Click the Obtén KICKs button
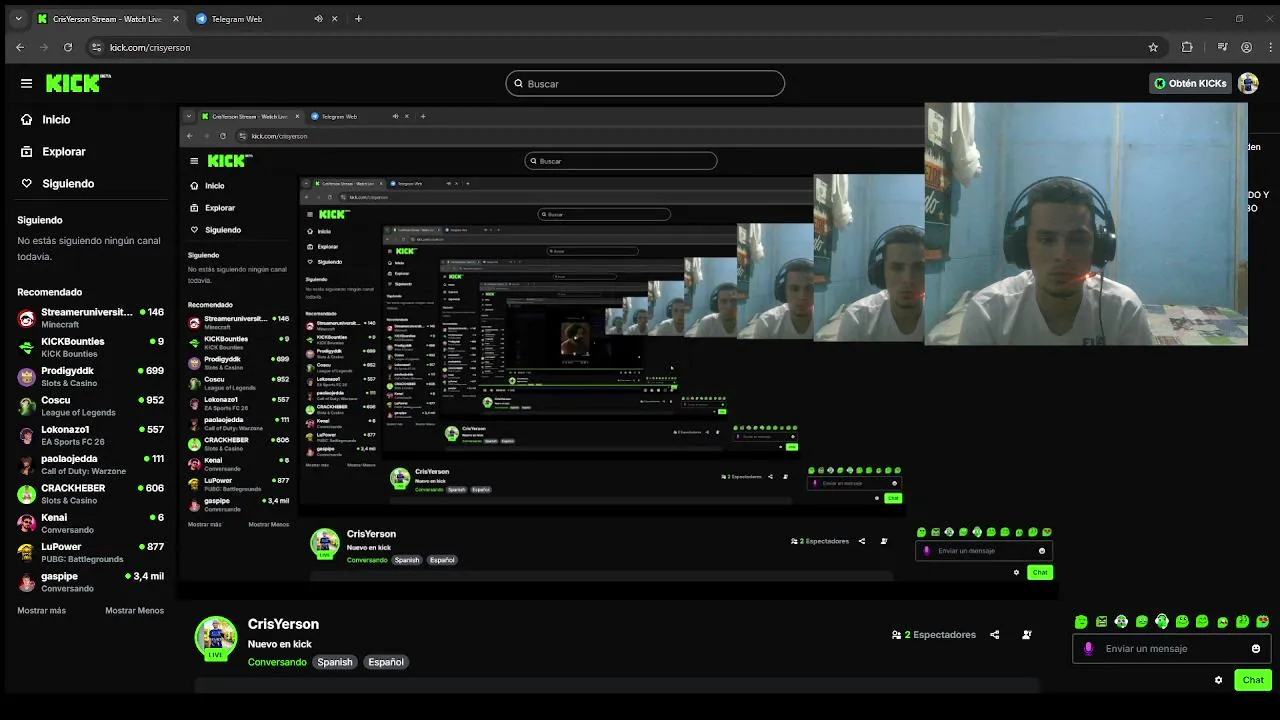This screenshot has width=1280, height=720. point(1190,84)
